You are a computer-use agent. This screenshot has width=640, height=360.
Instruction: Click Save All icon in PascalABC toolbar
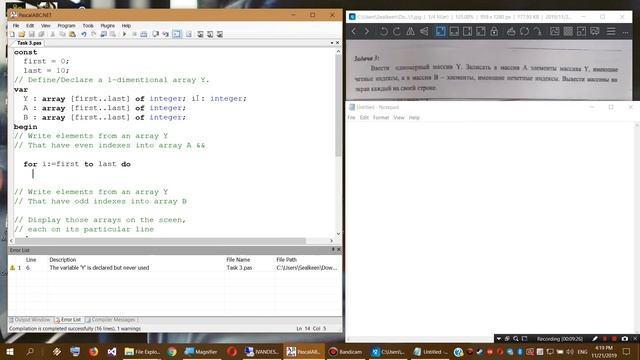(41, 34)
